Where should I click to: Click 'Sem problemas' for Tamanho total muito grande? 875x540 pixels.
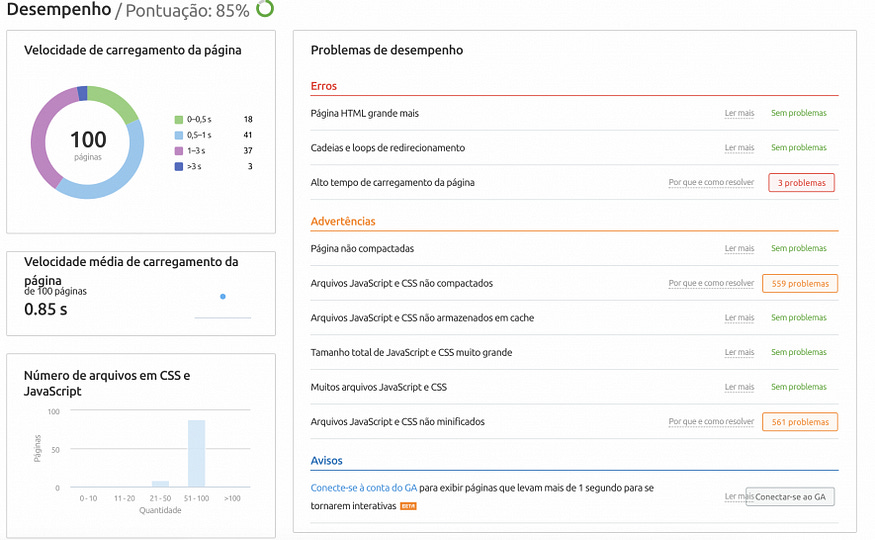[799, 353]
